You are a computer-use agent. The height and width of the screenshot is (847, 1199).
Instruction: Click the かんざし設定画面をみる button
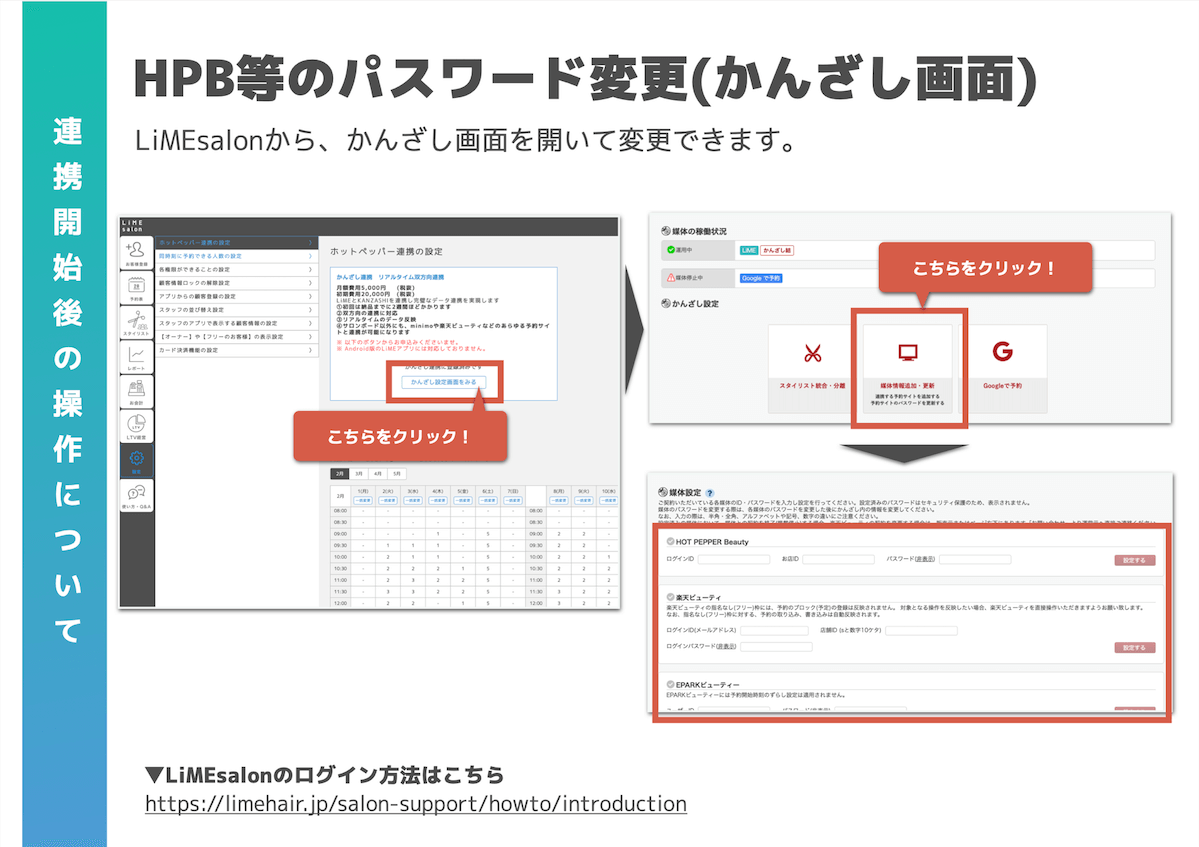point(444,382)
